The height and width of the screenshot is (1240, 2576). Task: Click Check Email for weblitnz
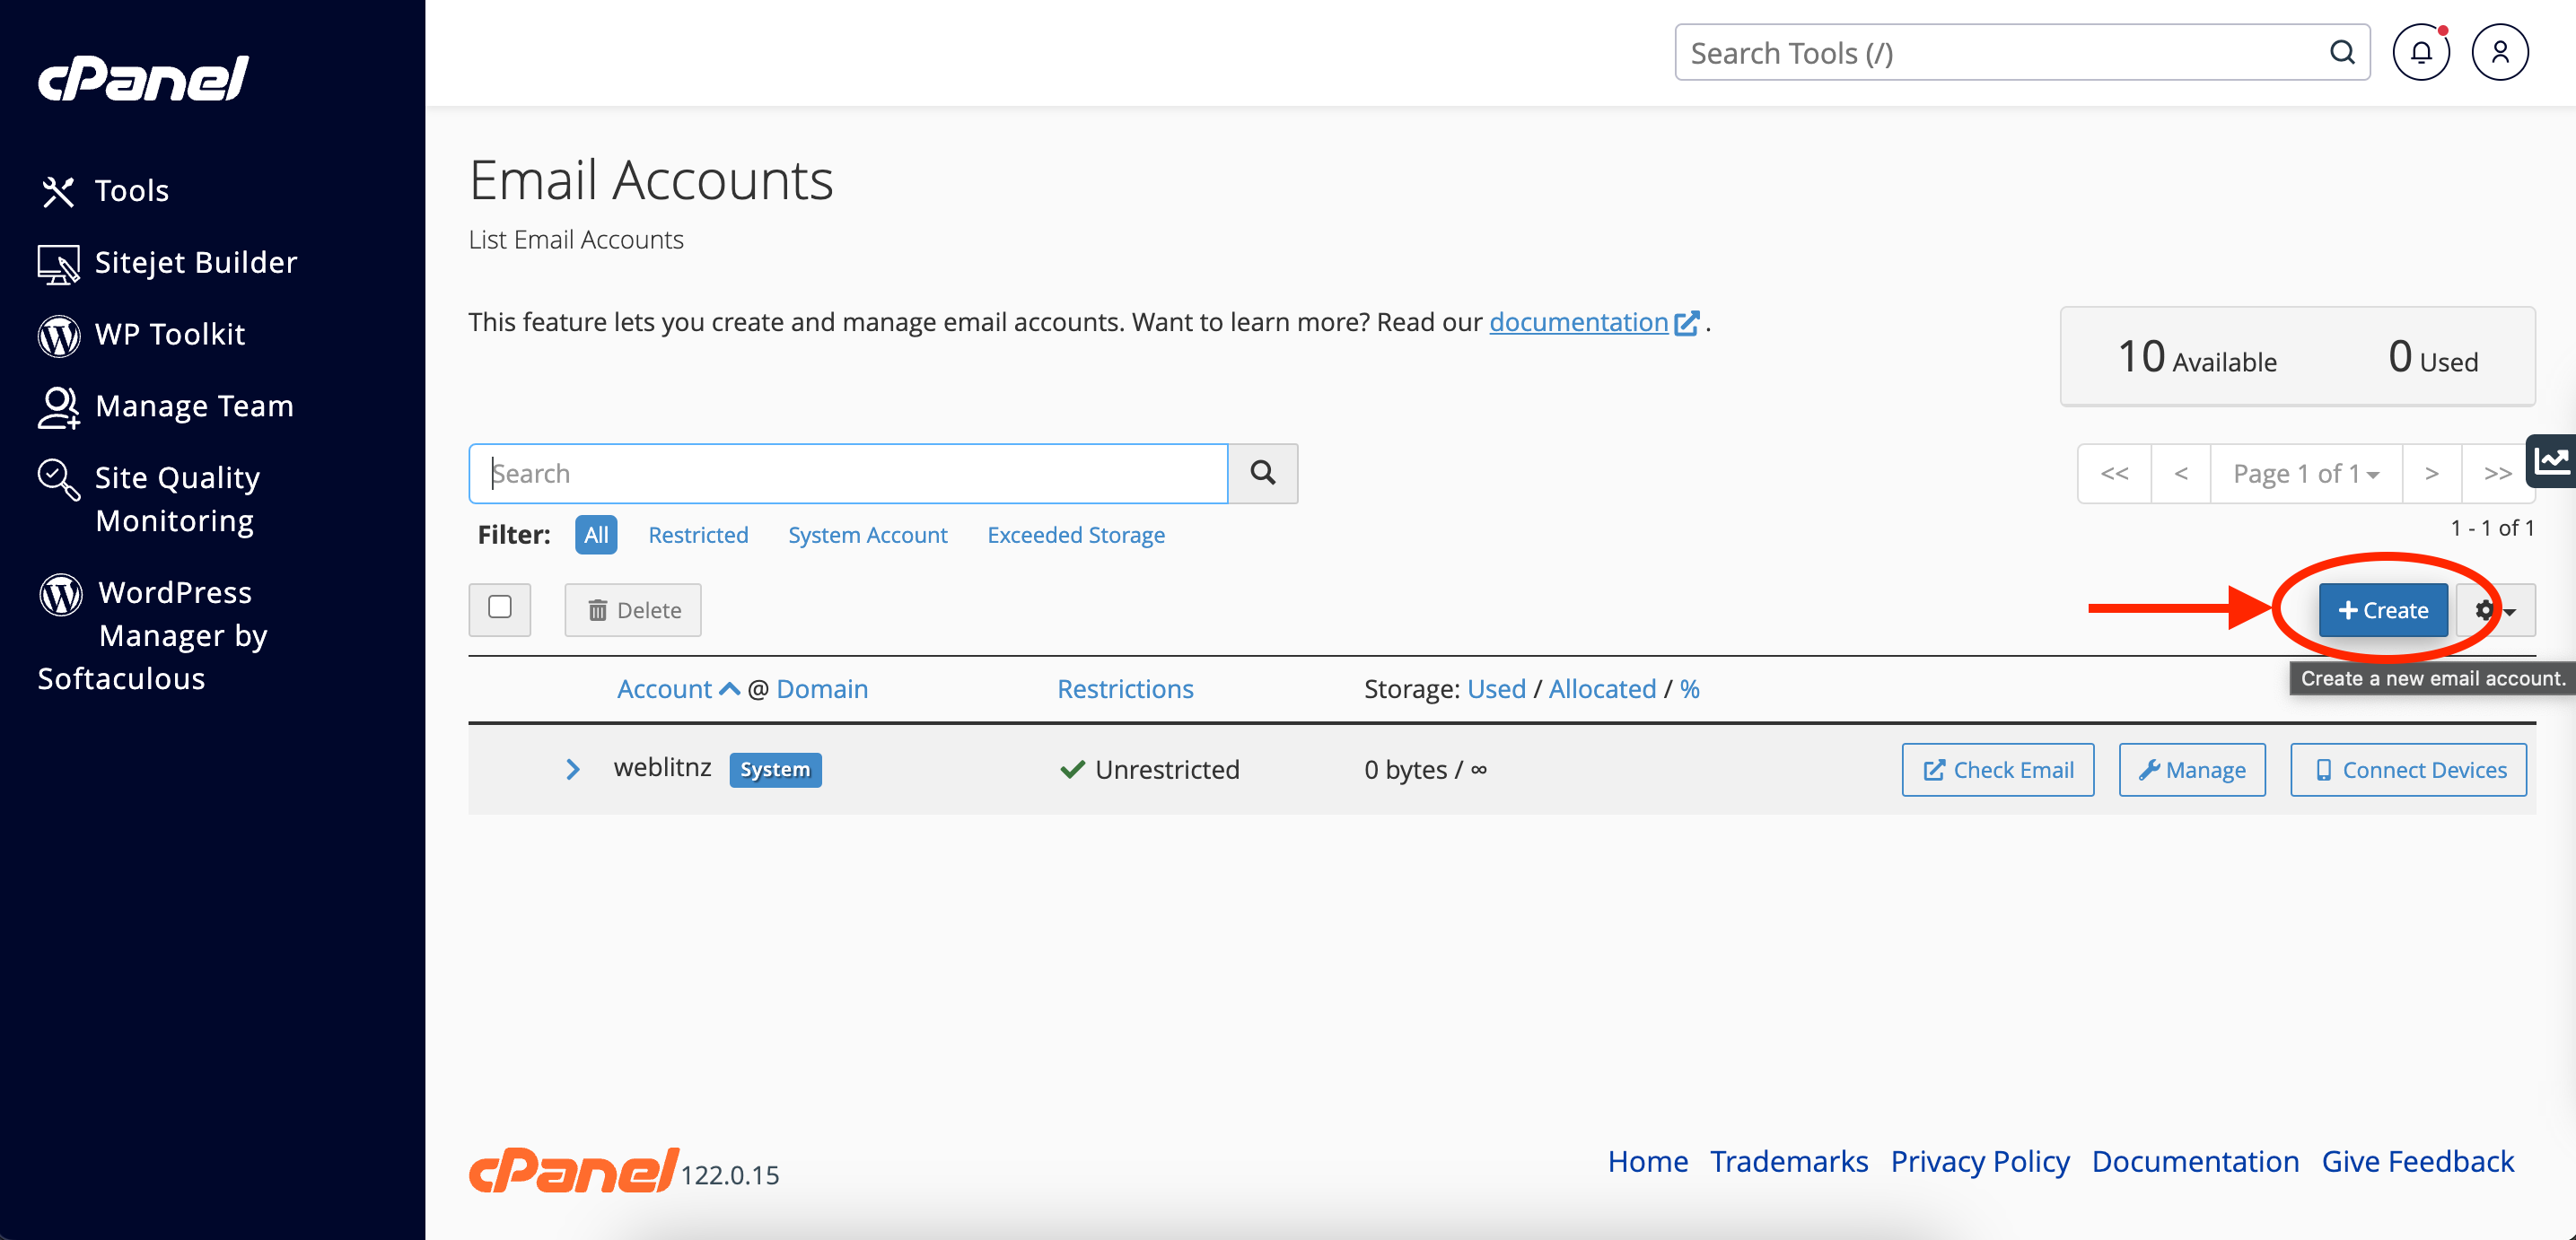pyautogui.click(x=1997, y=769)
